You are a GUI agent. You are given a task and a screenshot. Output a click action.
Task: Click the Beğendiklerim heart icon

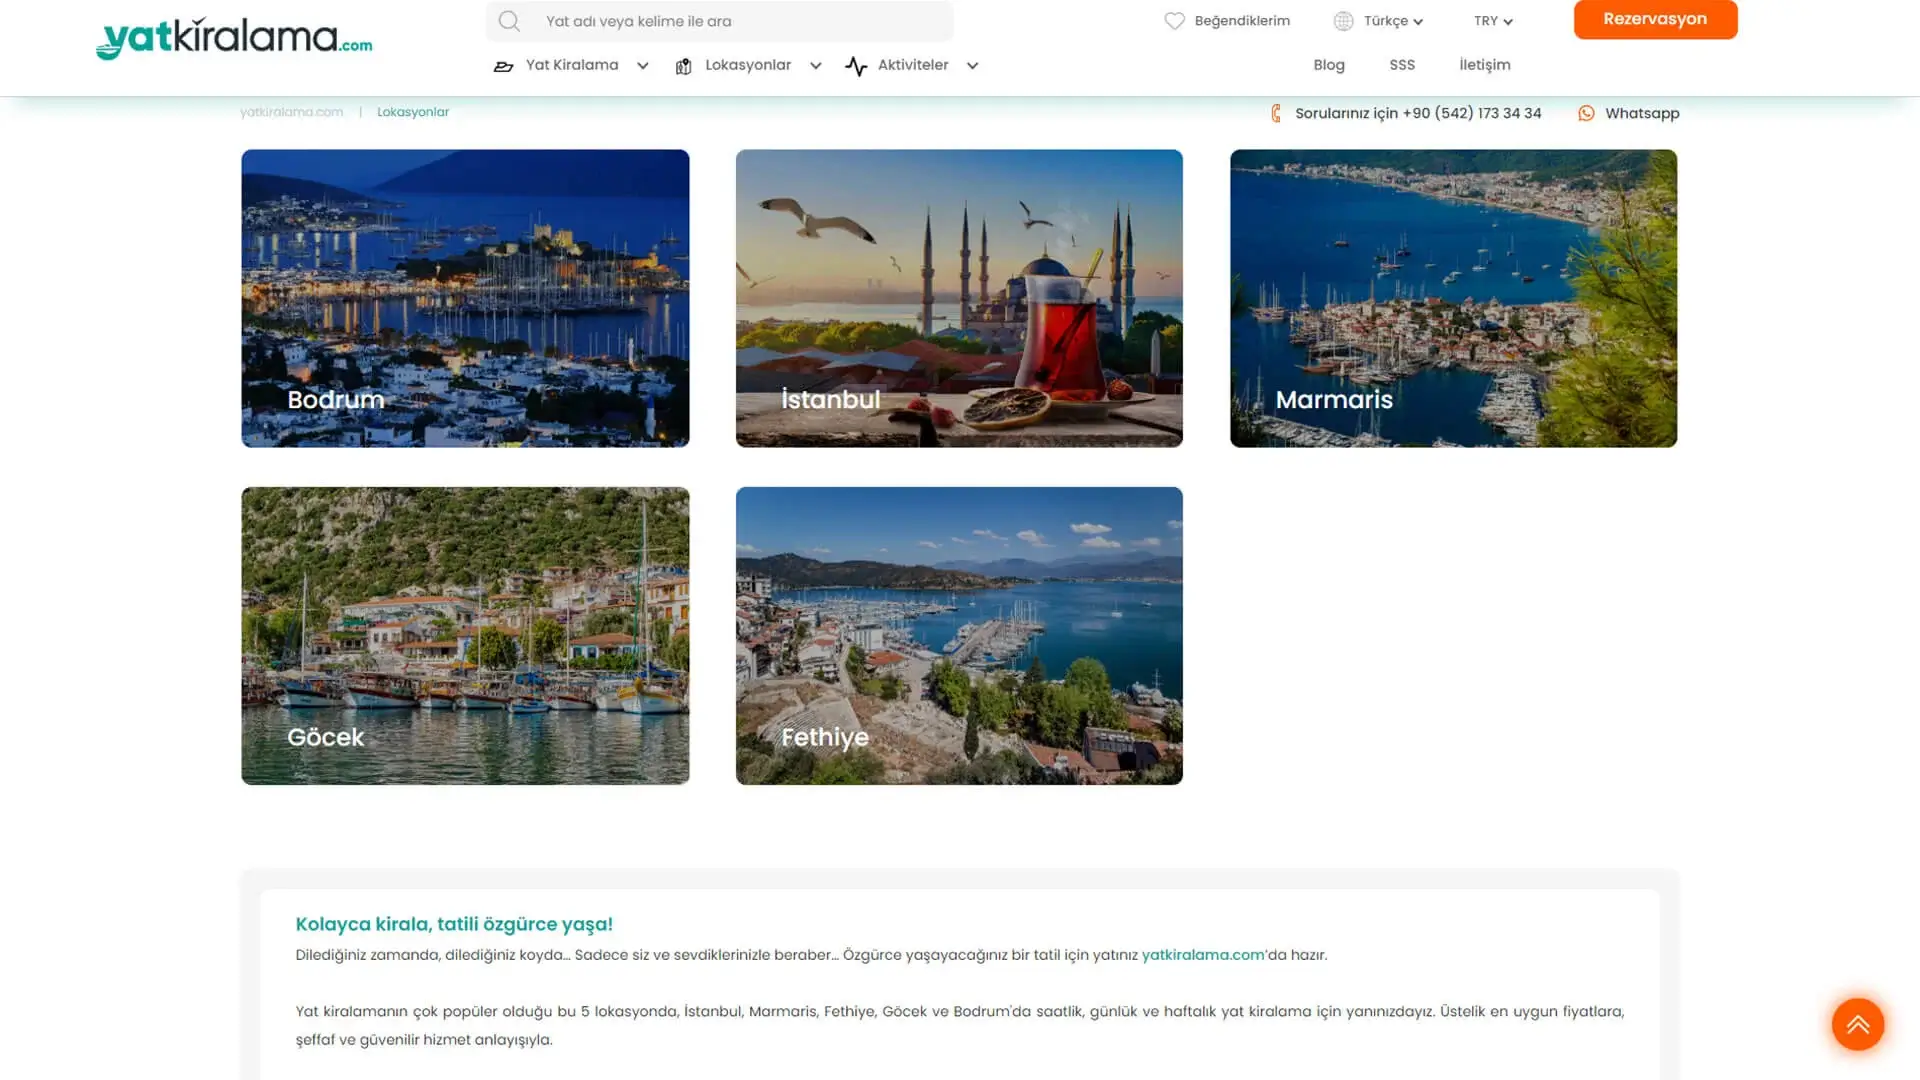point(1174,20)
